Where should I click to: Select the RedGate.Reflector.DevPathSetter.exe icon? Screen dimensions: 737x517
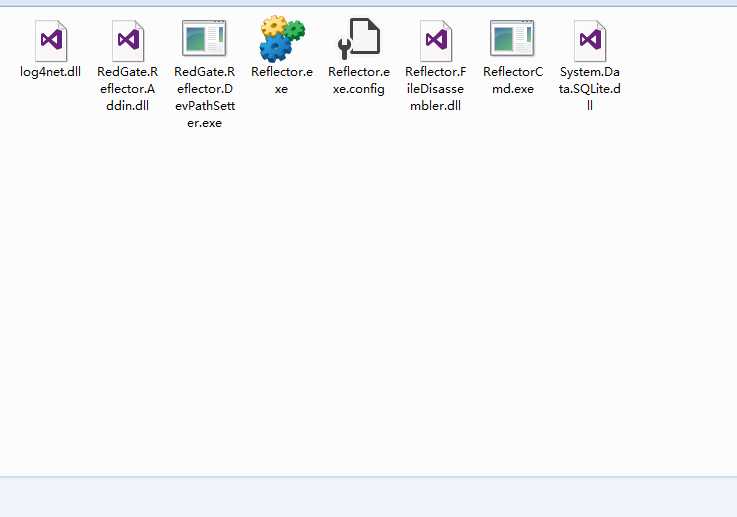coord(204,38)
